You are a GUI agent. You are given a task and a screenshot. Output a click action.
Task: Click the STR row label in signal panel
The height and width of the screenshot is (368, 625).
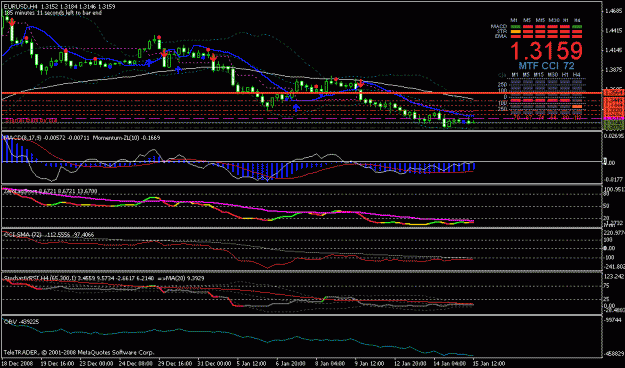(502, 31)
